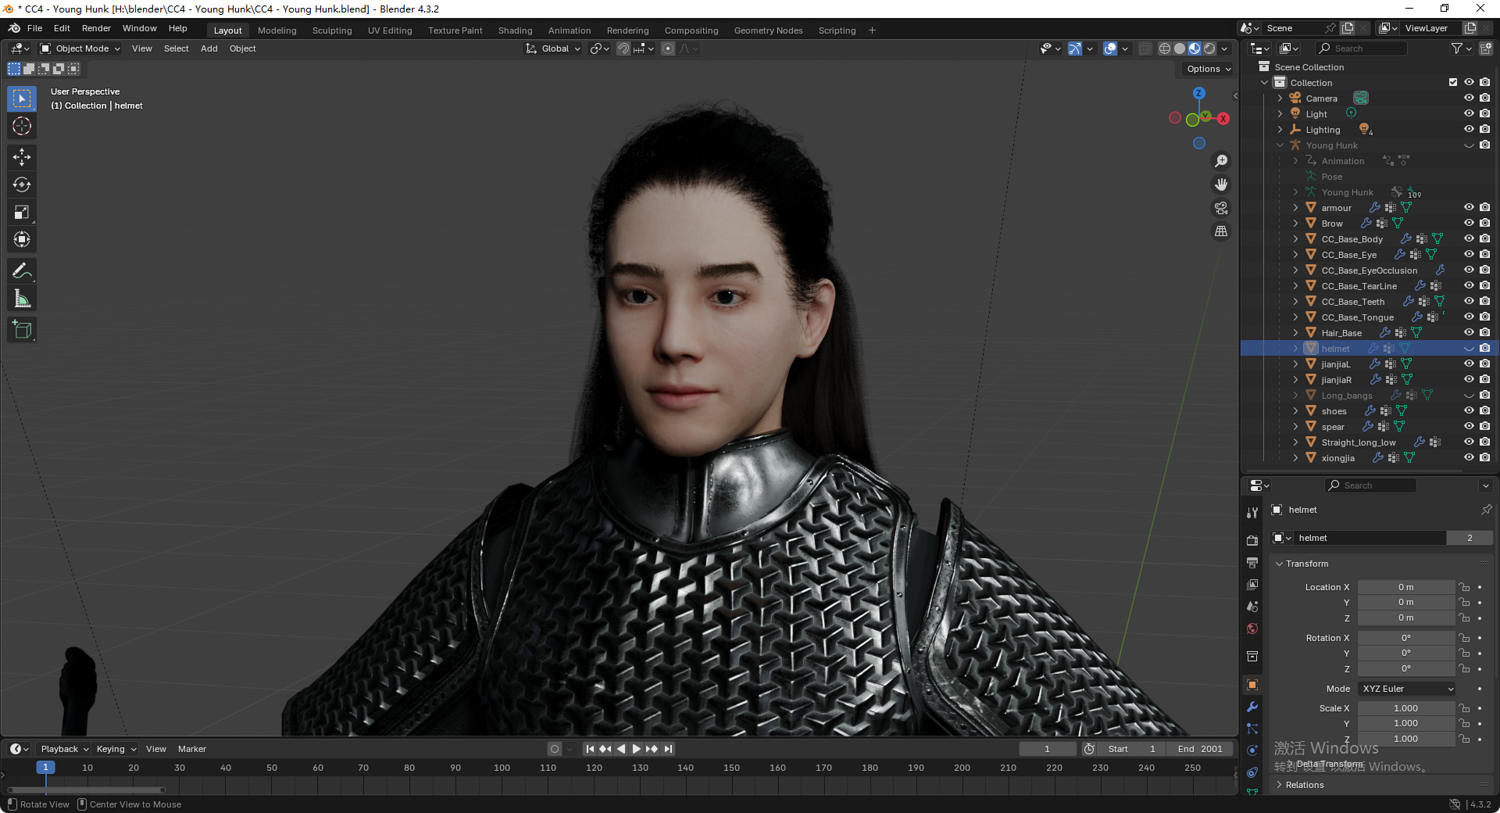Screen dimensions: 1500x813
Task: Open the Render properties tab
Action: coord(1252,541)
